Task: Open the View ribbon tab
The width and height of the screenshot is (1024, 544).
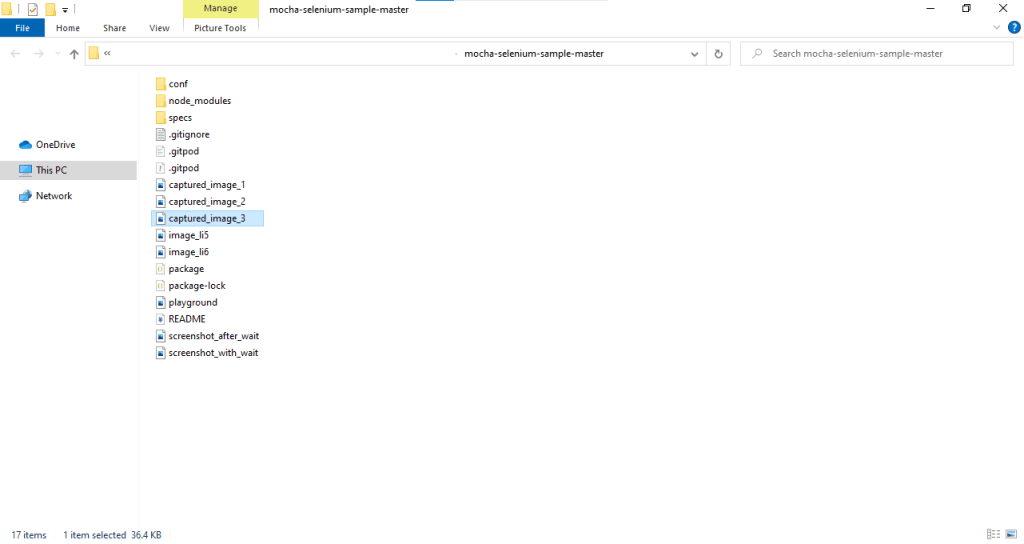Action: click(159, 28)
